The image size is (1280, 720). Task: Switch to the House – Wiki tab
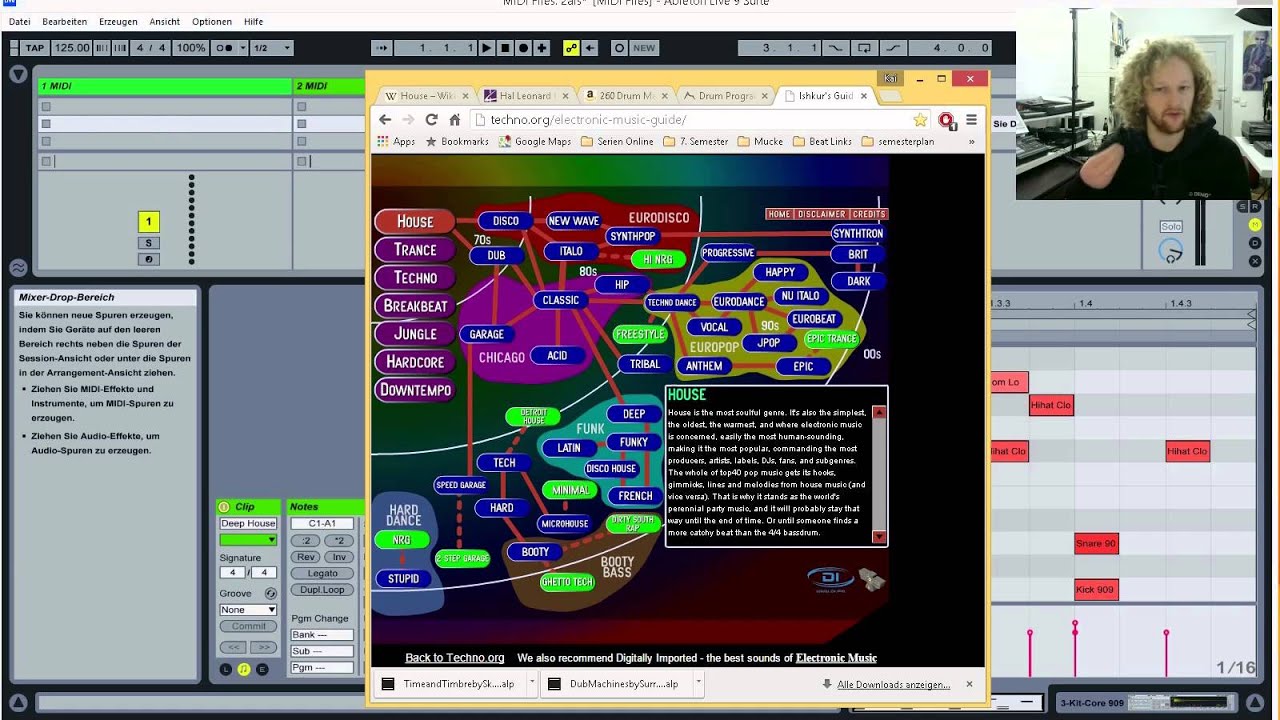[x=423, y=96]
